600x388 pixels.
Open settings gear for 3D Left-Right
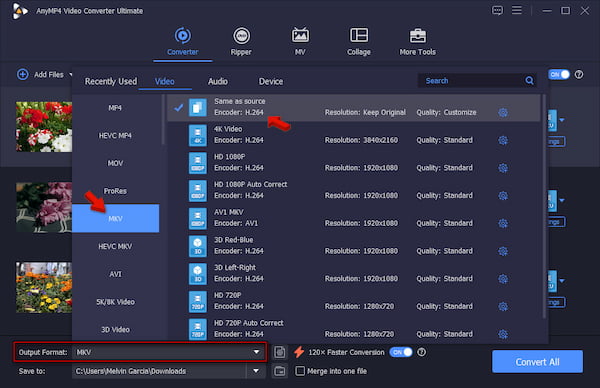[503, 279]
